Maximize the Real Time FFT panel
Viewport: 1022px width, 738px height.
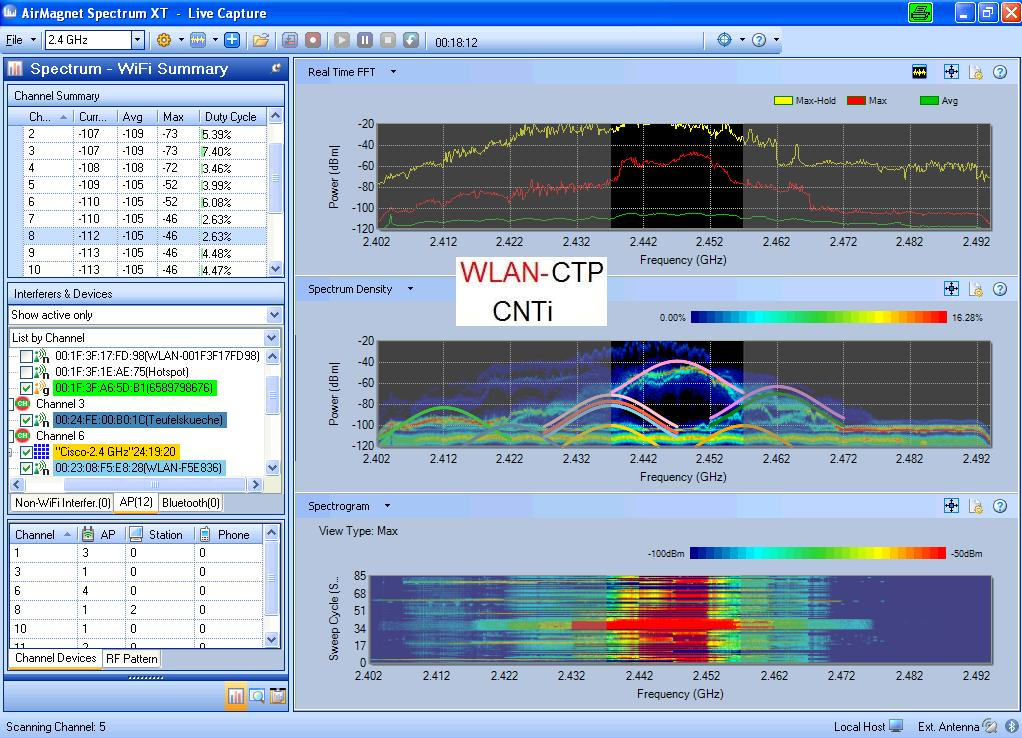pos(952,72)
